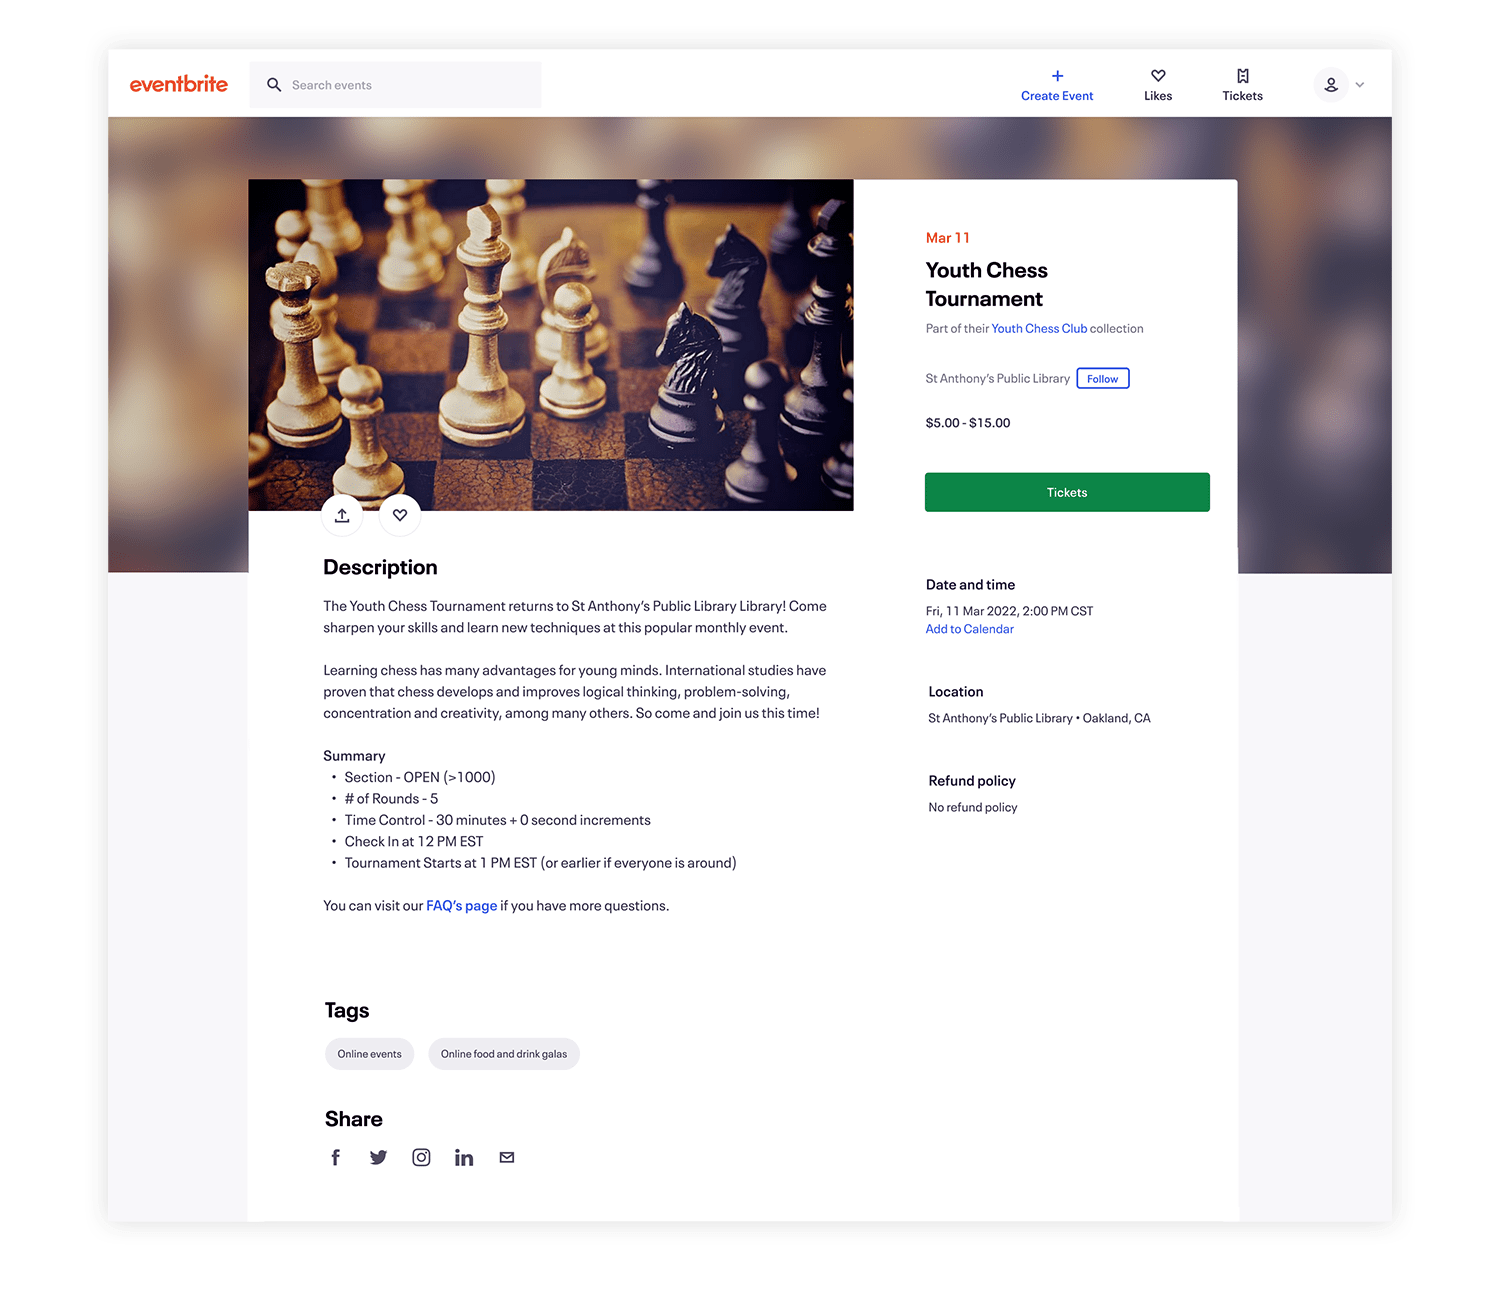Share event on Instagram

pos(421,1157)
